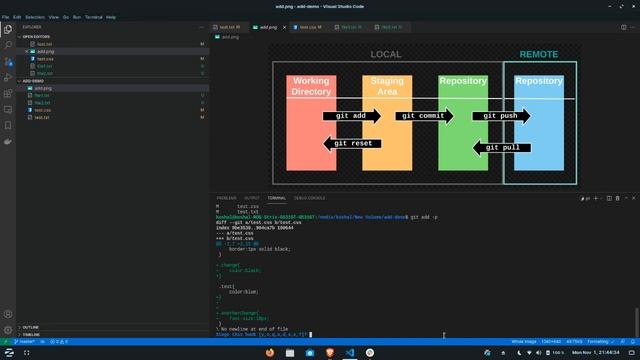
Task: Click the master* branch in status bar
Action: (x=24, y=342)
